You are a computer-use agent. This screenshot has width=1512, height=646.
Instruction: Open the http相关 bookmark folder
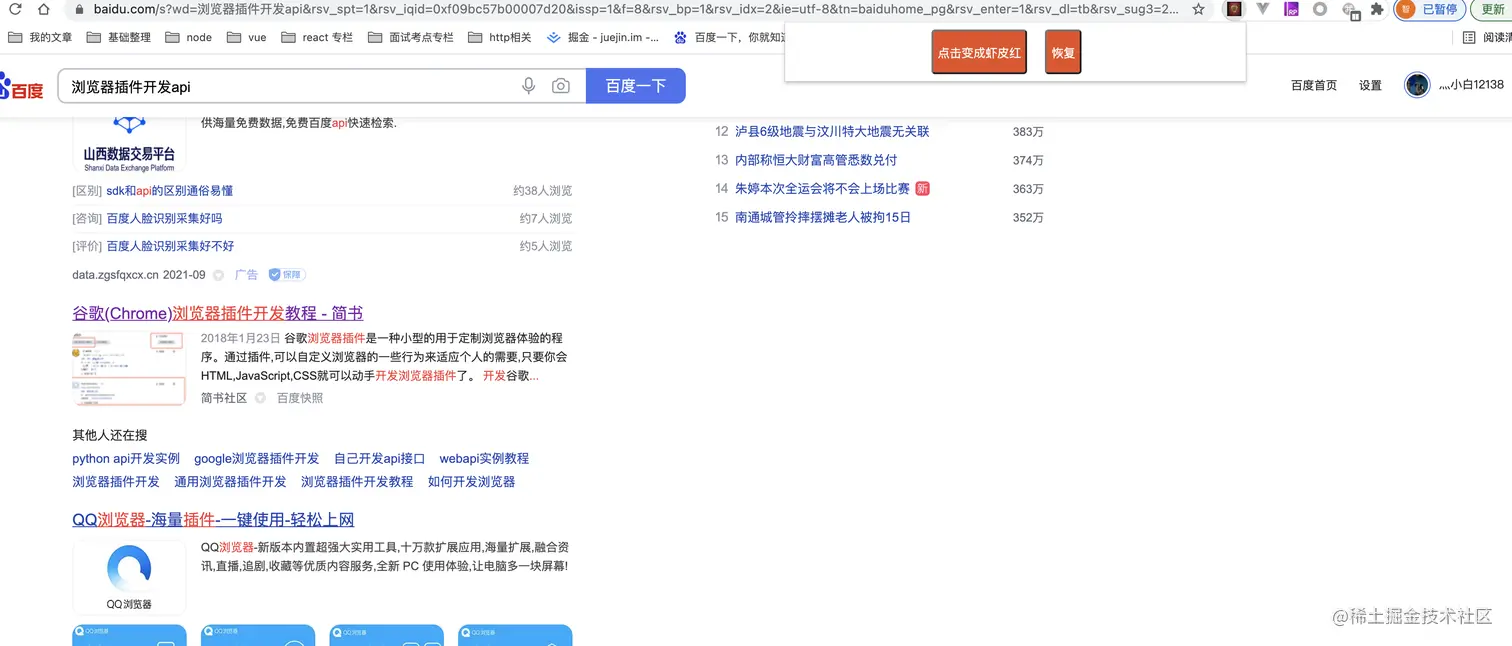[500, 37]
